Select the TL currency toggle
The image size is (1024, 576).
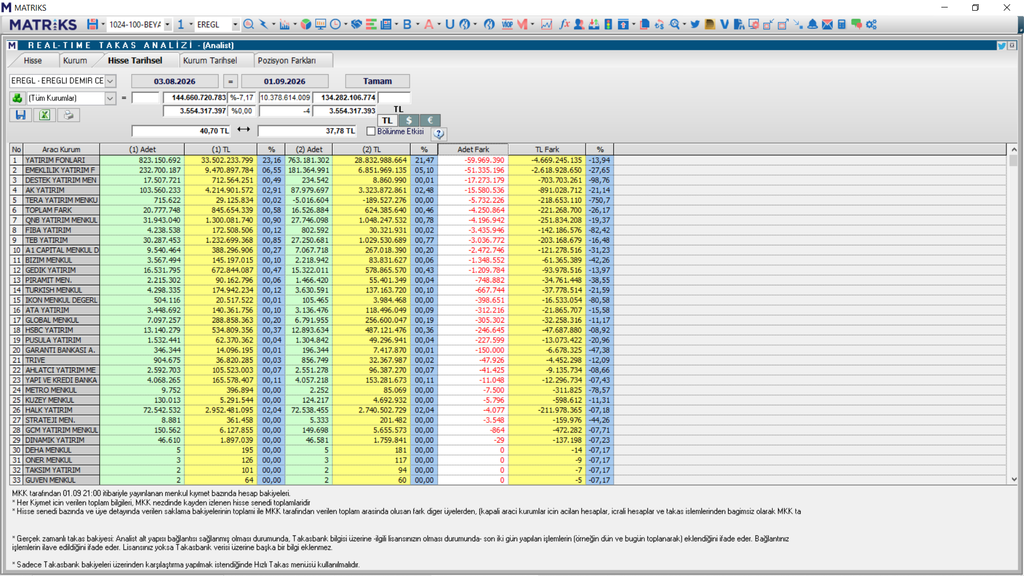click(x=387, y=120)
